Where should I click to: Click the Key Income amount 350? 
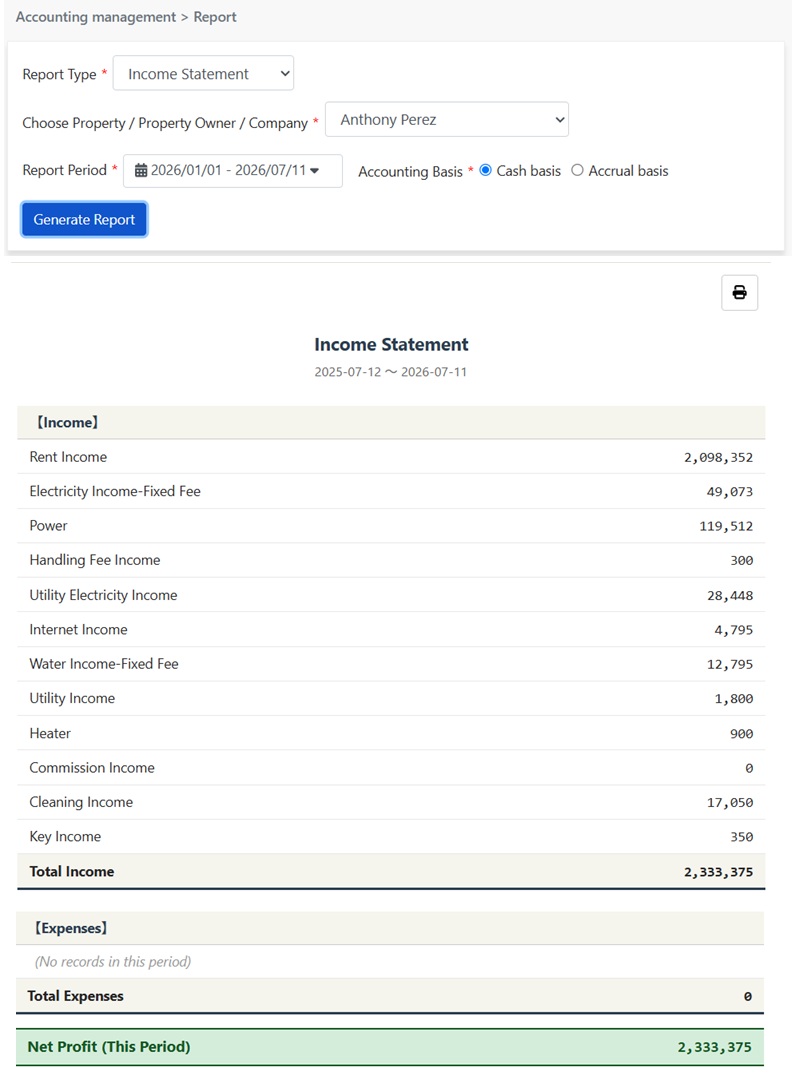pos(742,837)
